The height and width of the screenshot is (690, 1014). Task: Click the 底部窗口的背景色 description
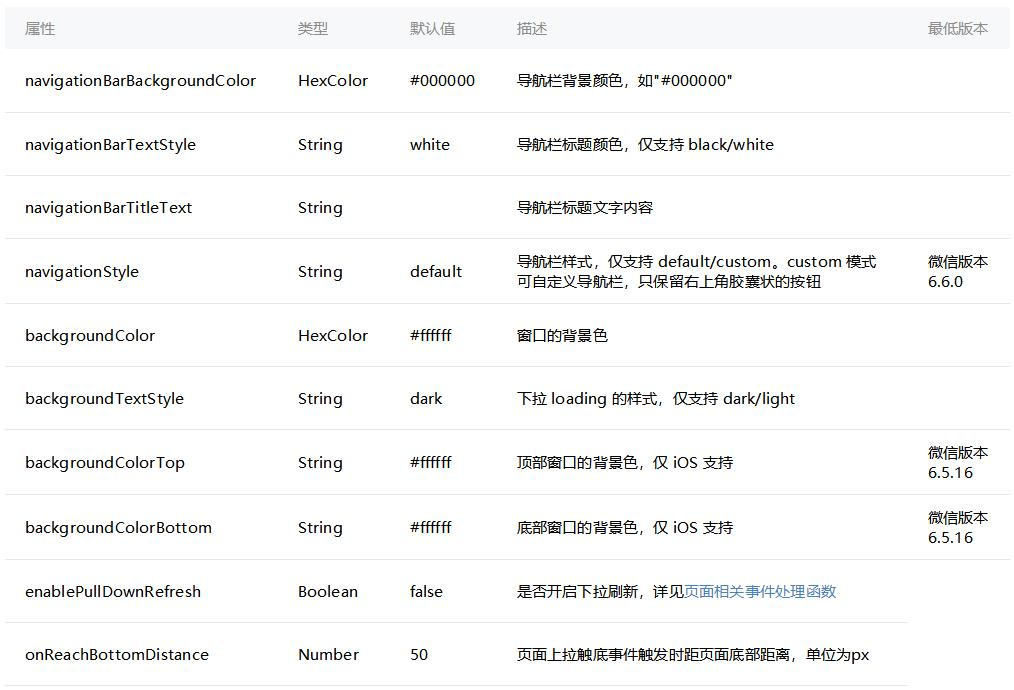click(x=625, y=528)
